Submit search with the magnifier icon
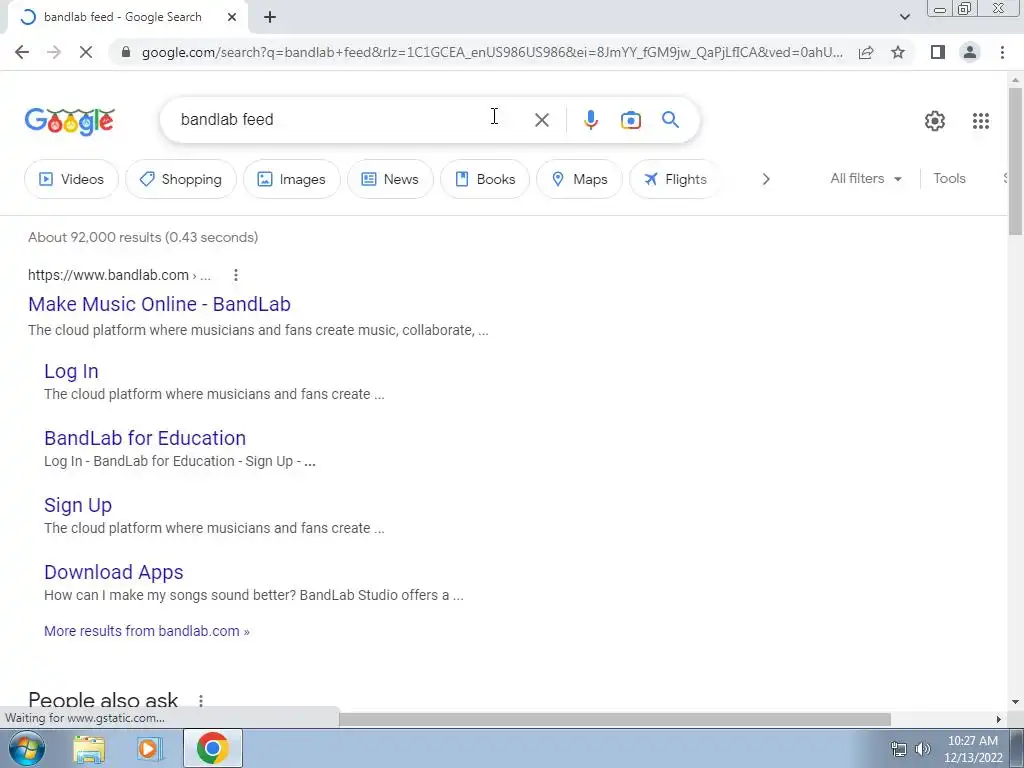 click(x=670, y=120)
